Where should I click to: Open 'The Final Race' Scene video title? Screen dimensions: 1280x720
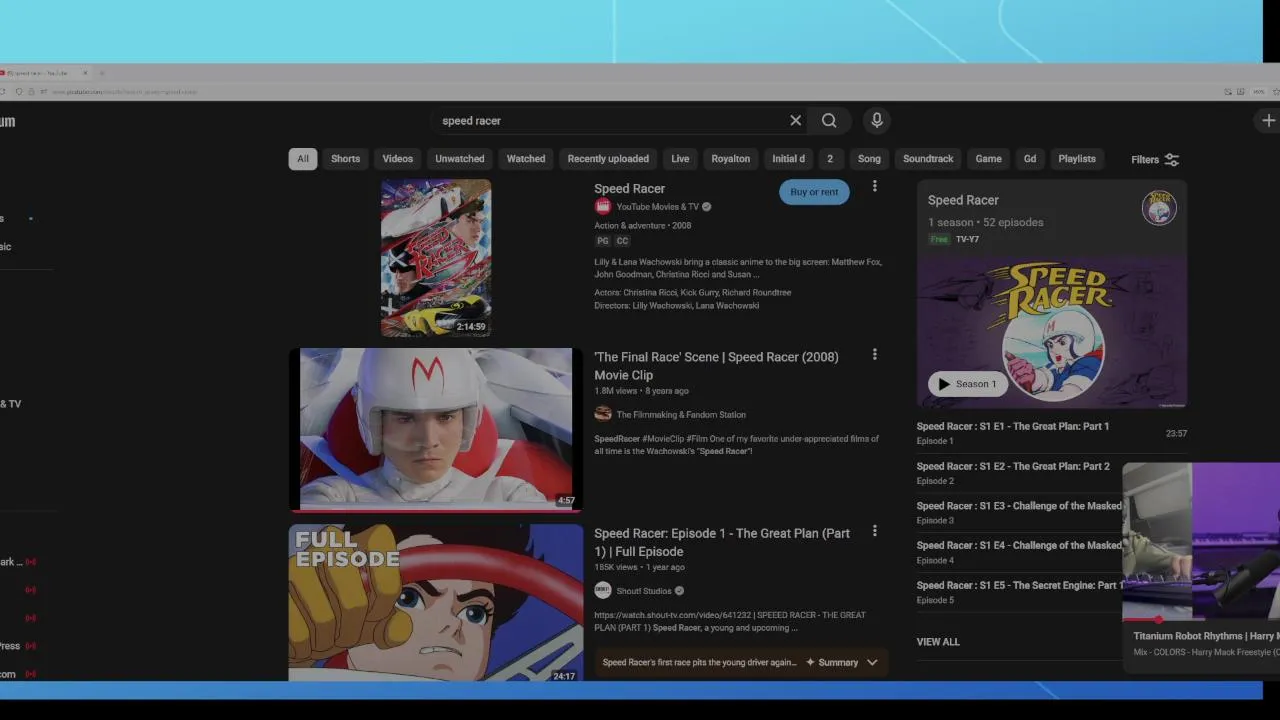[716, 366]
